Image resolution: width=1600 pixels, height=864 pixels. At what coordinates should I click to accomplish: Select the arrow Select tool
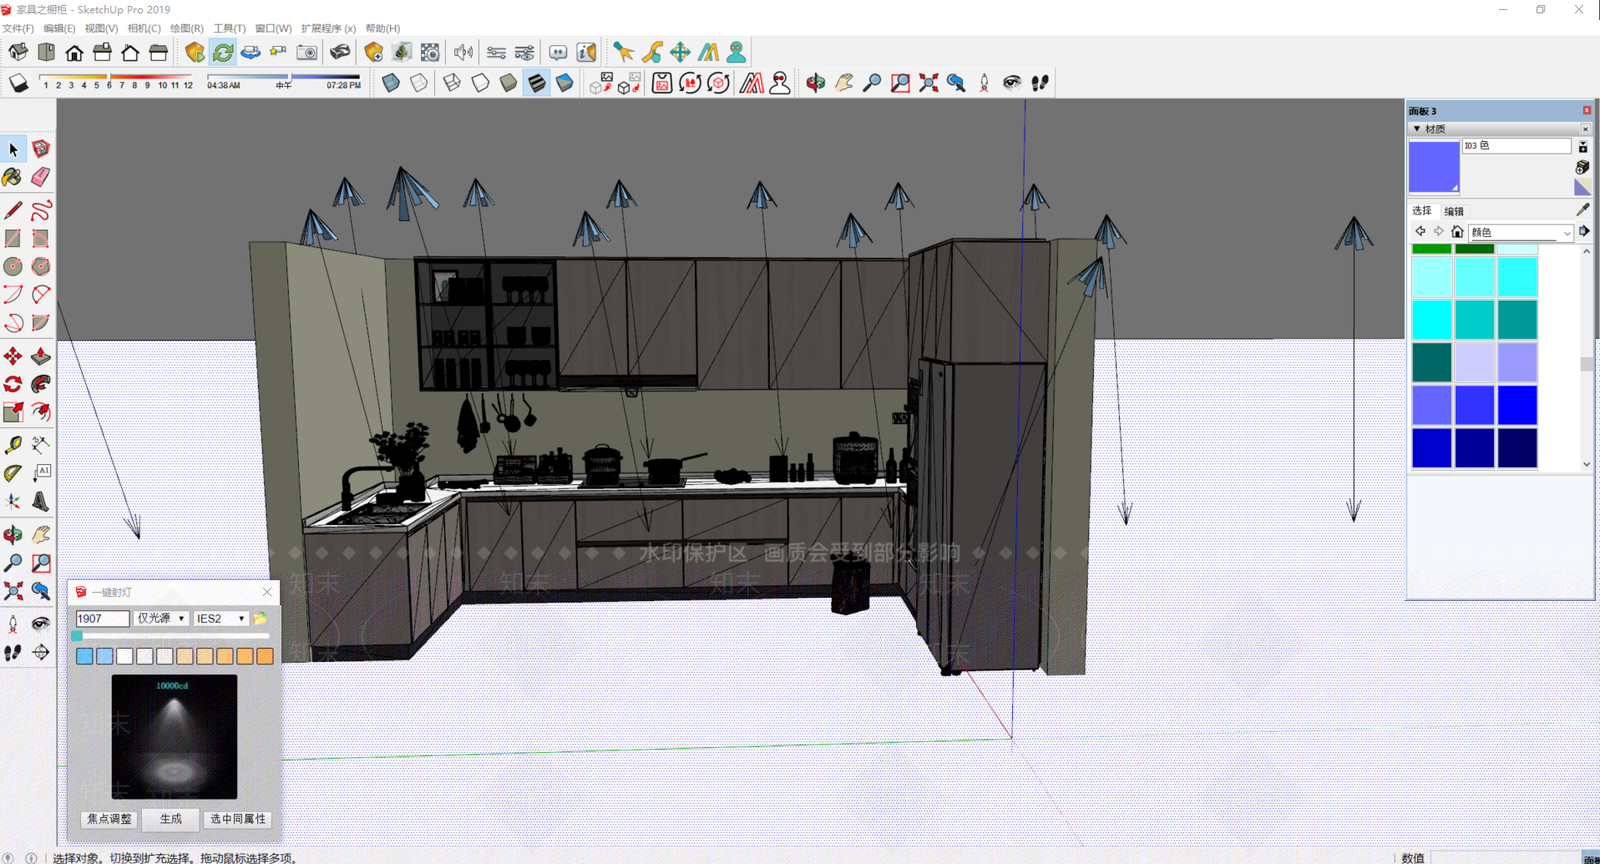pyautogui.click(x=13, y=149)
